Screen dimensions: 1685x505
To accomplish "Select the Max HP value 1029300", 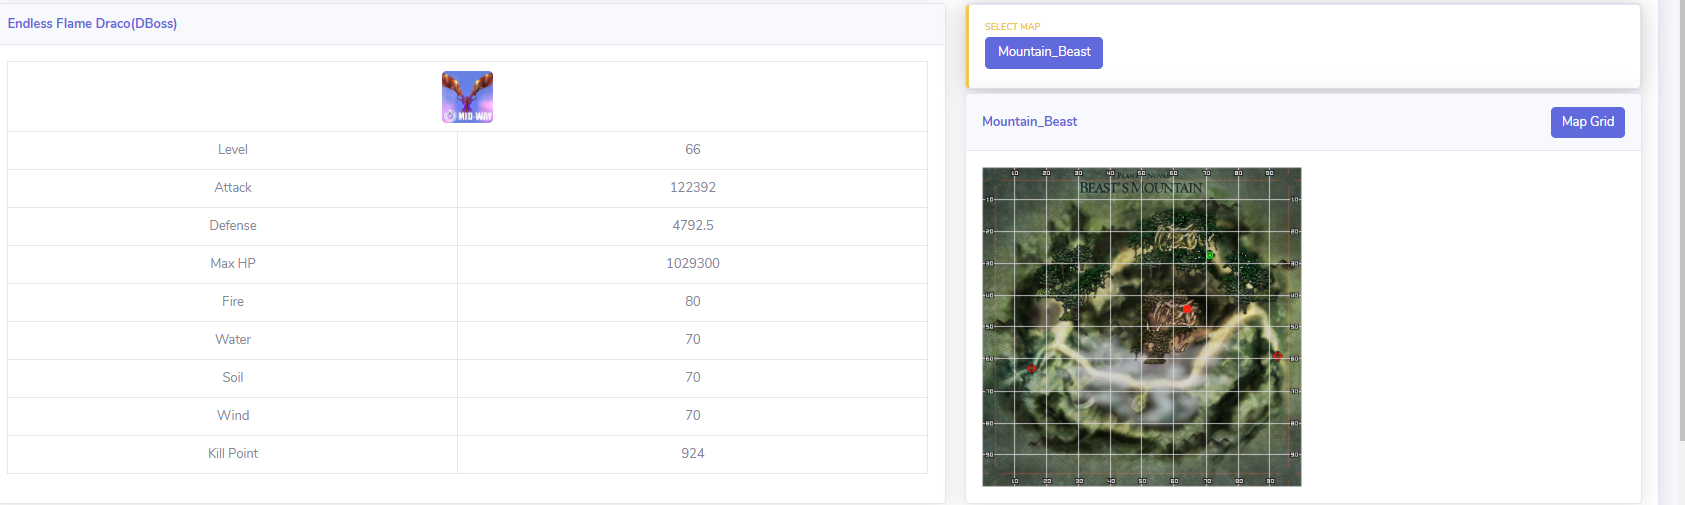I will (692, 263).
